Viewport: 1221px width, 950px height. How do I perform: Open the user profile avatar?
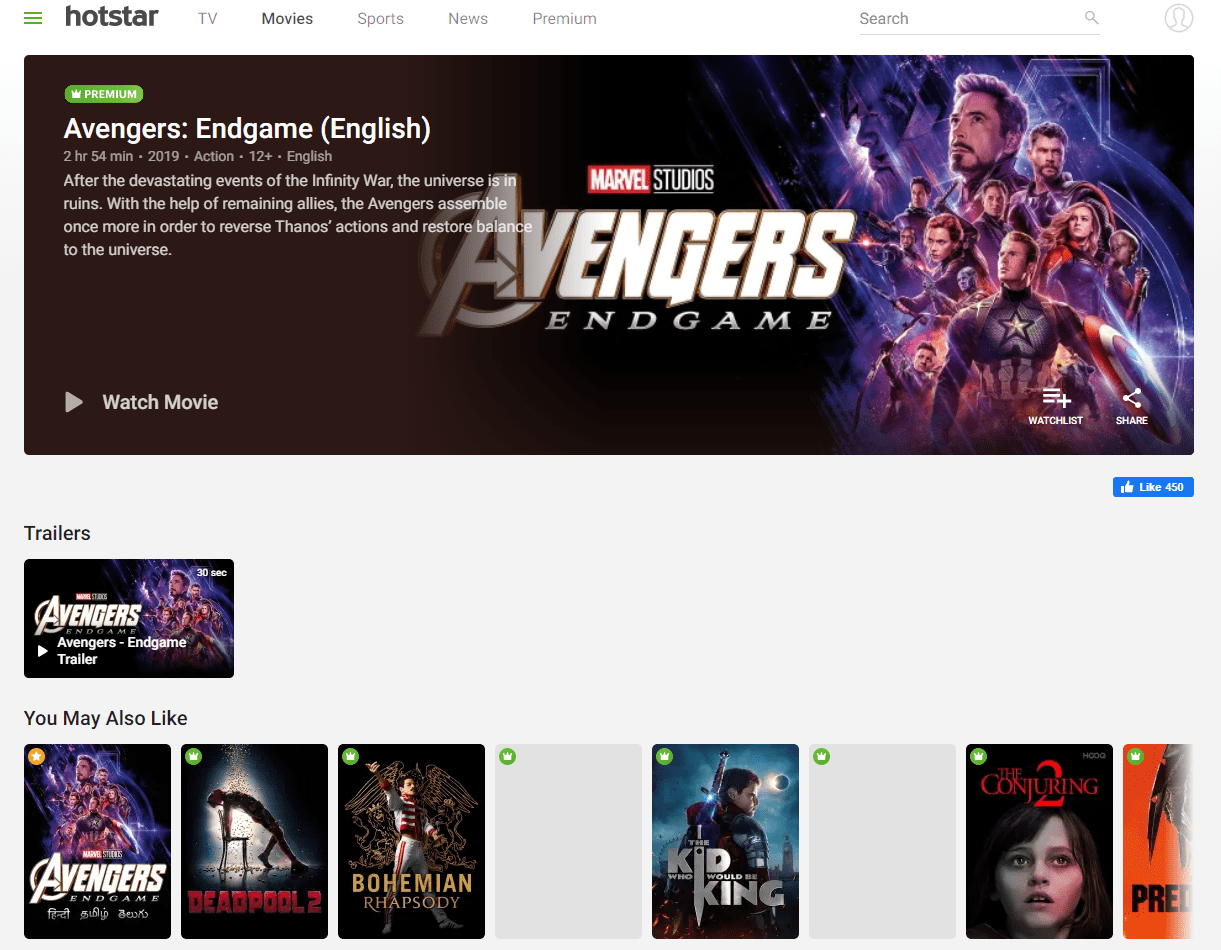coord(1179,18)
